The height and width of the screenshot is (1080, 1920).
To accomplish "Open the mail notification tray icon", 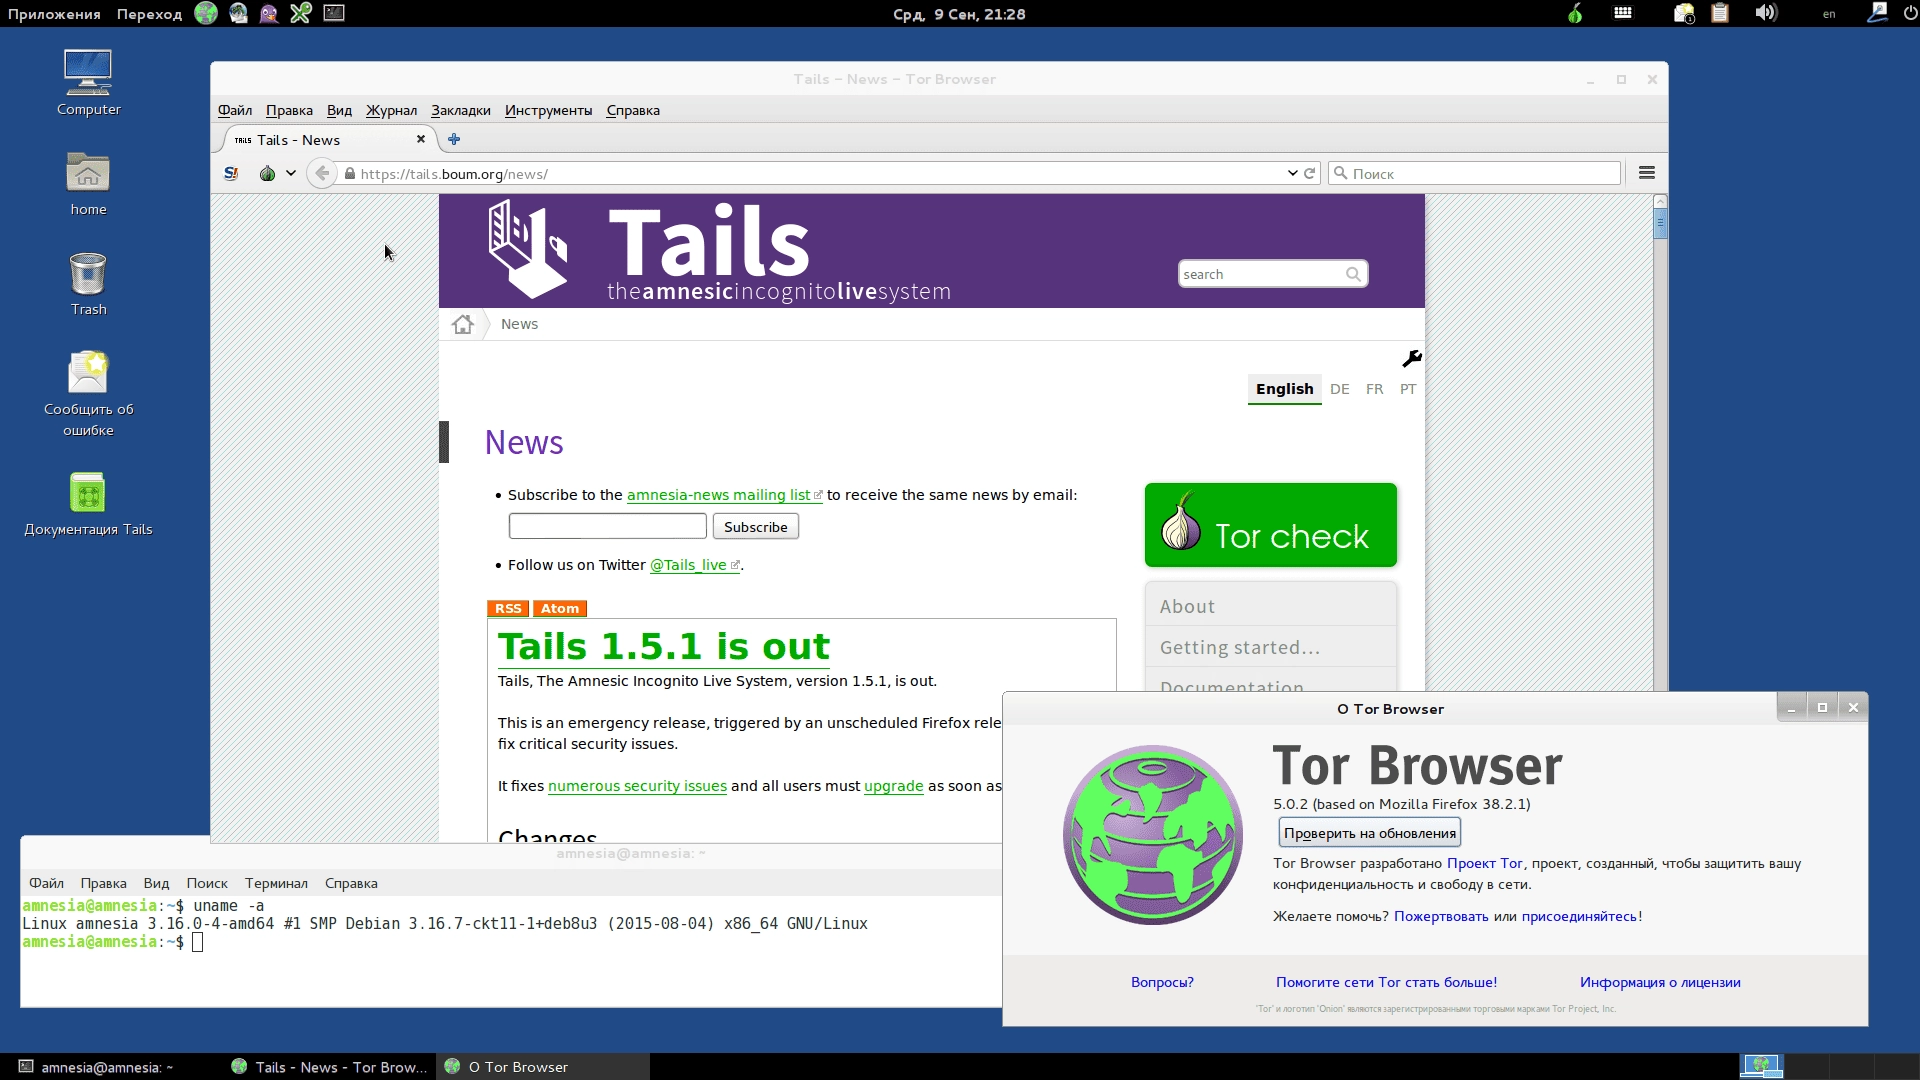I will 1684,13.
